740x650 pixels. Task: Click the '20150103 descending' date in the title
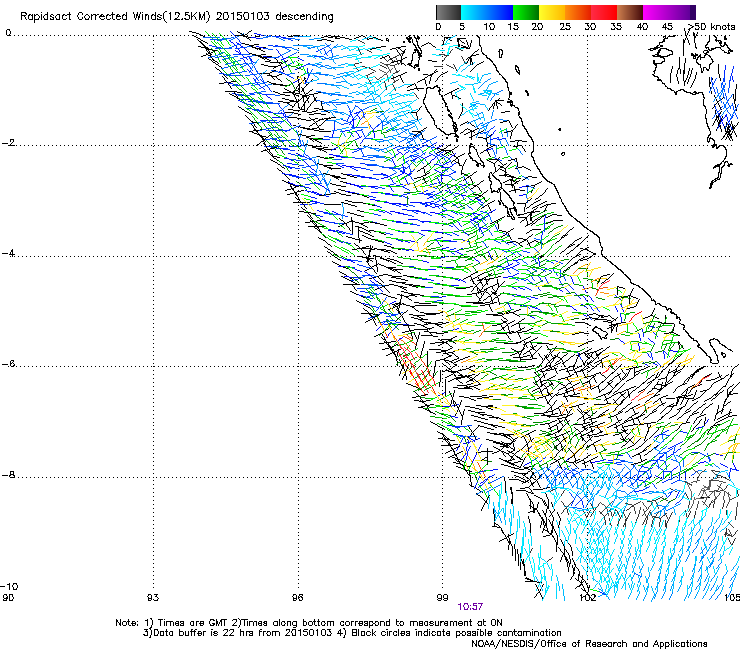[x=275, y=17]
